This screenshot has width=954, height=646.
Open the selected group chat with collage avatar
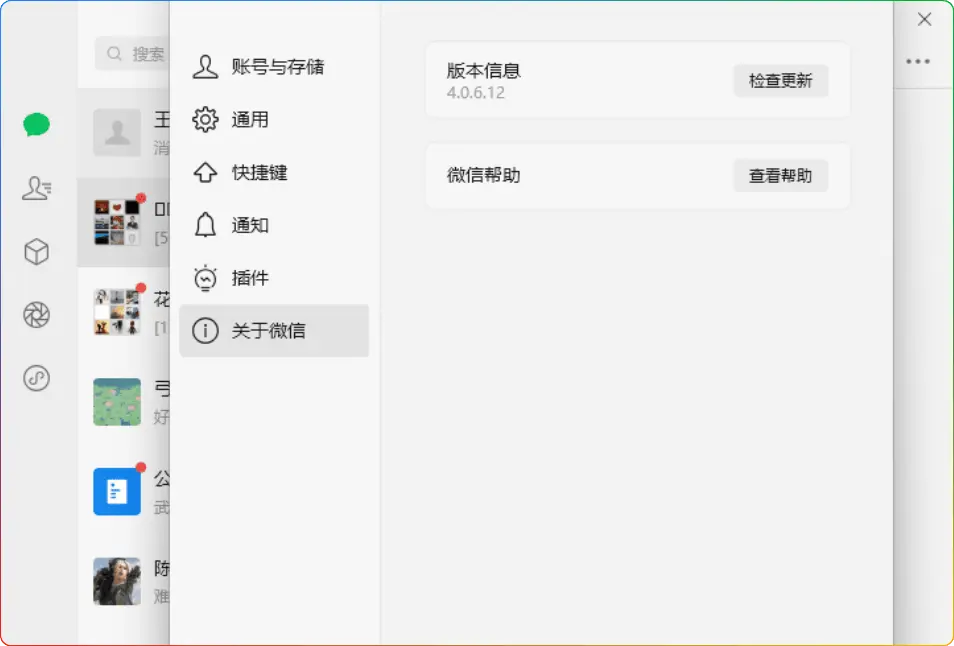[124, 222]
